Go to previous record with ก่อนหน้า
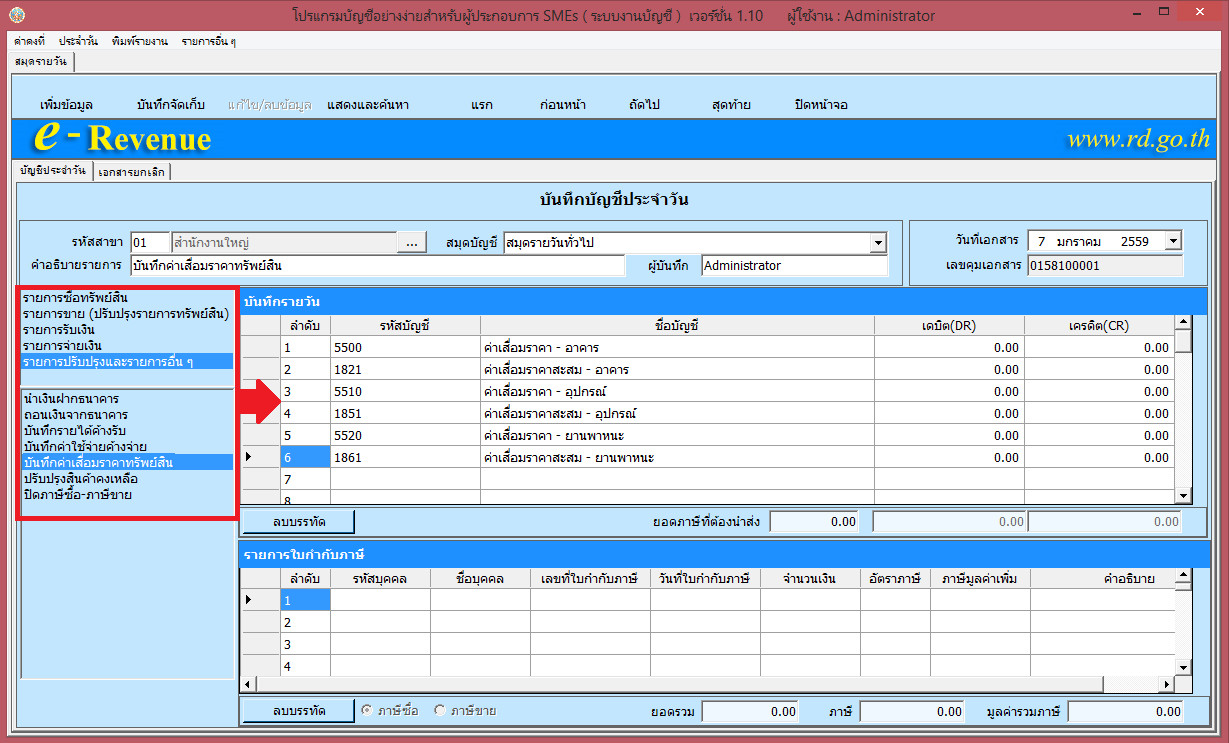The height and width of the screenshot is (743, 1229). coord(562,105)
